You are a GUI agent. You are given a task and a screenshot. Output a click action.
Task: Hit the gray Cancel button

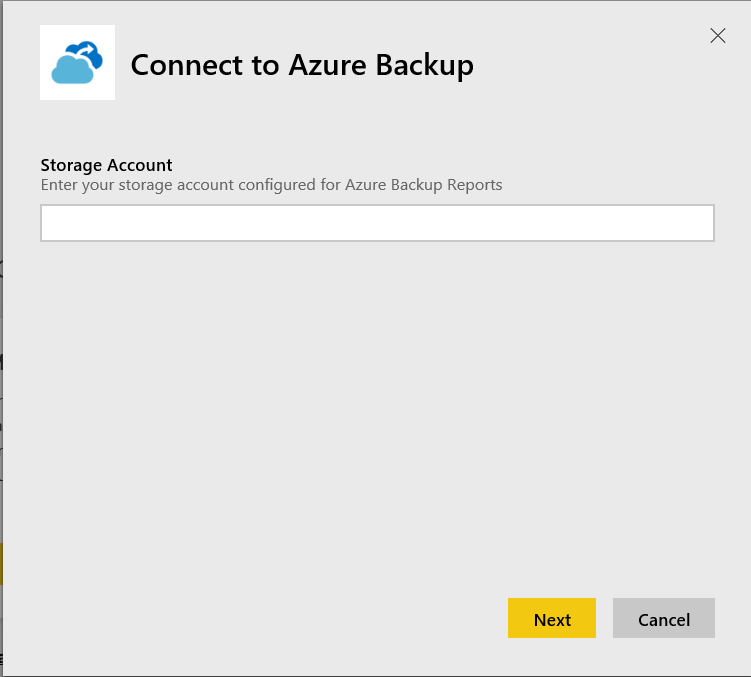663,619
